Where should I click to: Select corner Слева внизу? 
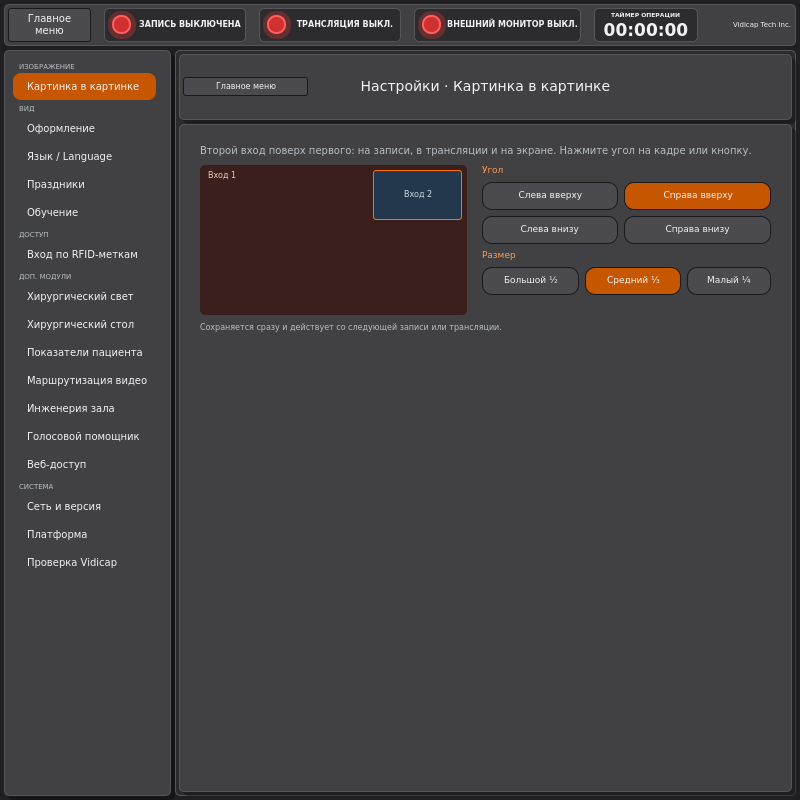pyautogui.click(x=549, y=230)
